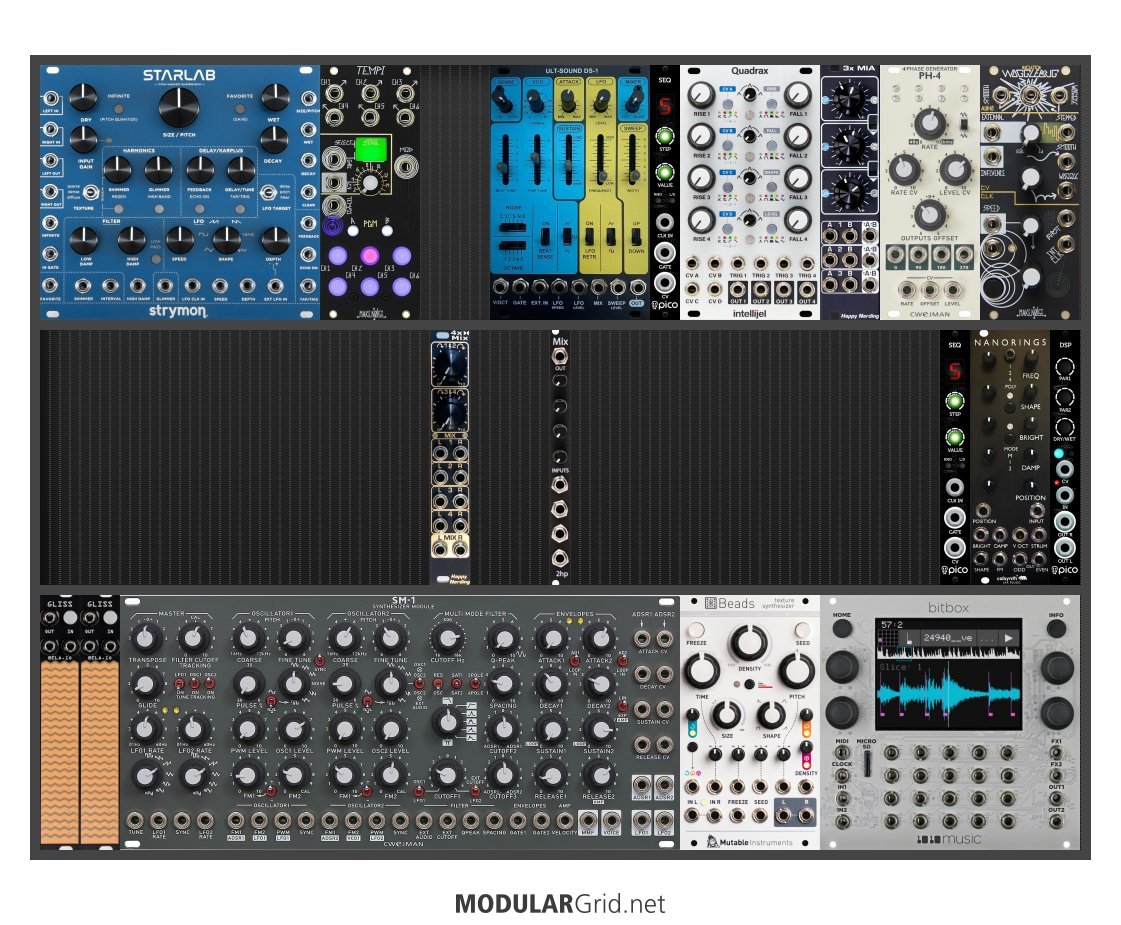Open MODULARGrid.net link below the rack
1121x925 pixels.
click(x=560, y=904)
